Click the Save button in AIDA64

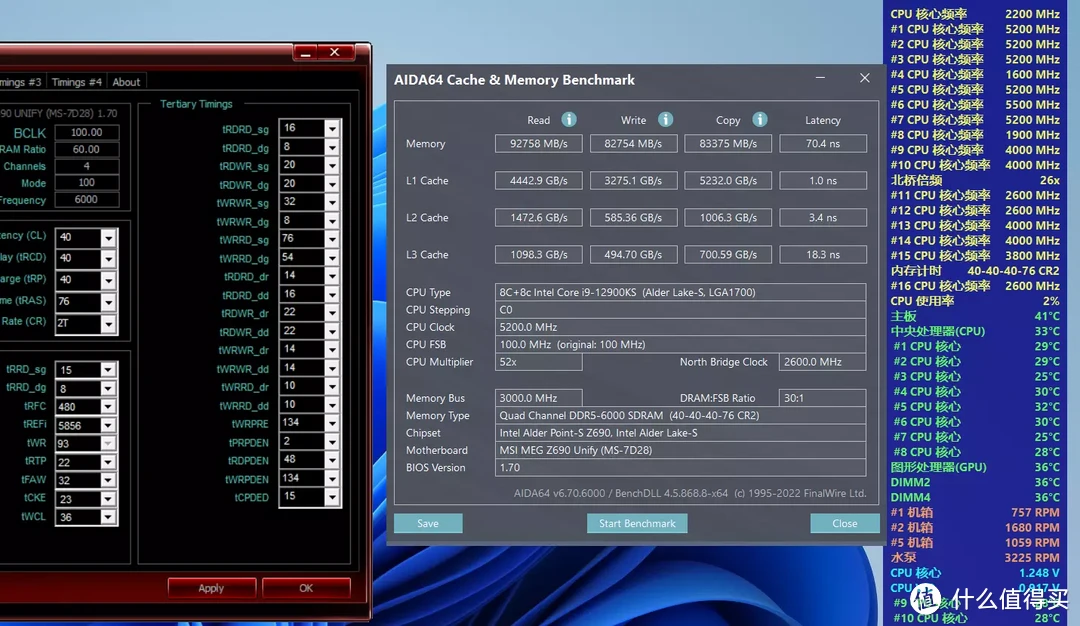[x=428, y=523]
